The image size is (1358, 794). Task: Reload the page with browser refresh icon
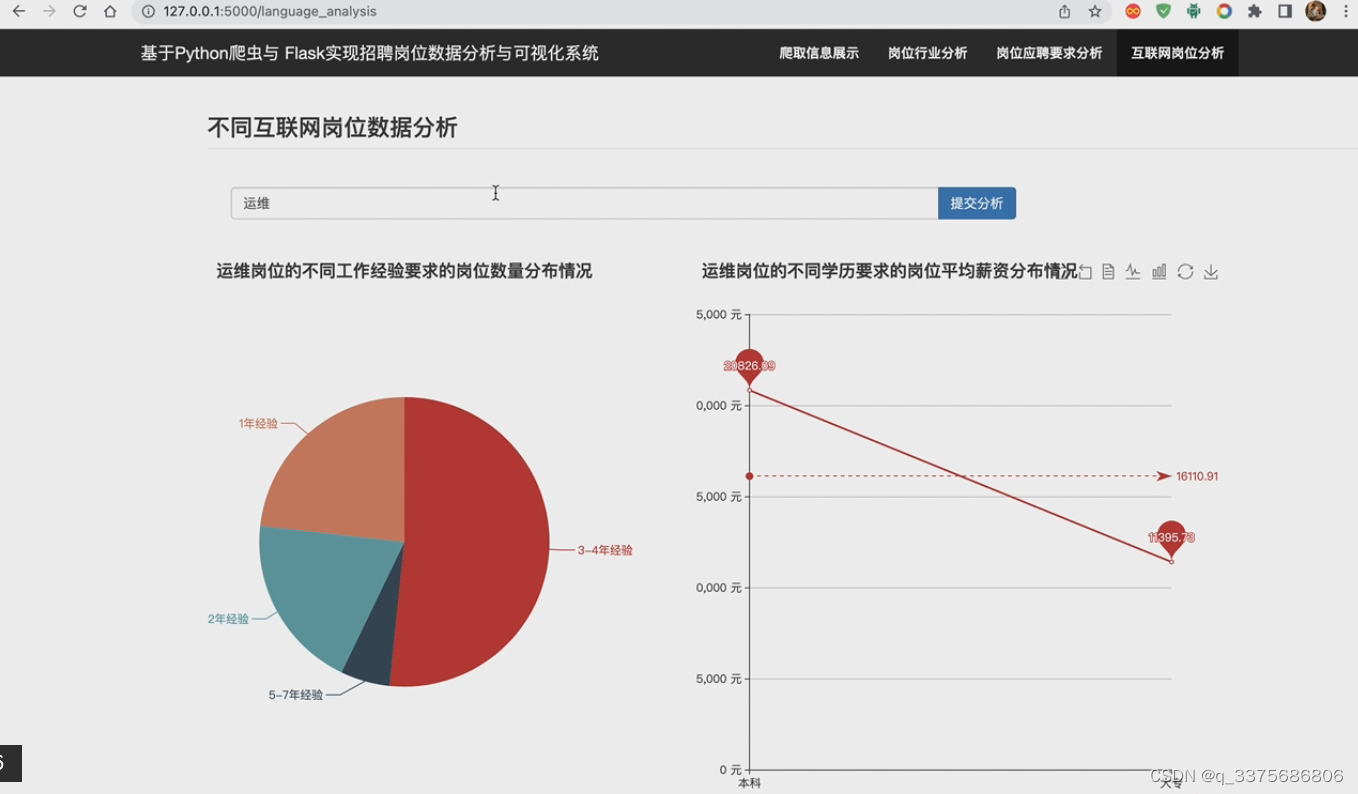80,12
